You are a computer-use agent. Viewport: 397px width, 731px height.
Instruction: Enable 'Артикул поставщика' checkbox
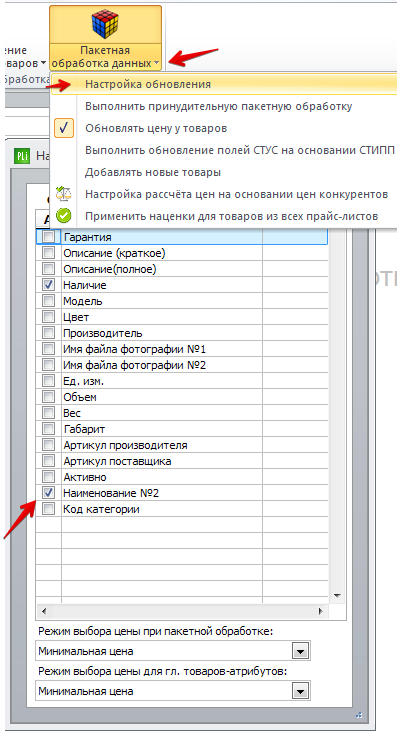click(48, 461)
